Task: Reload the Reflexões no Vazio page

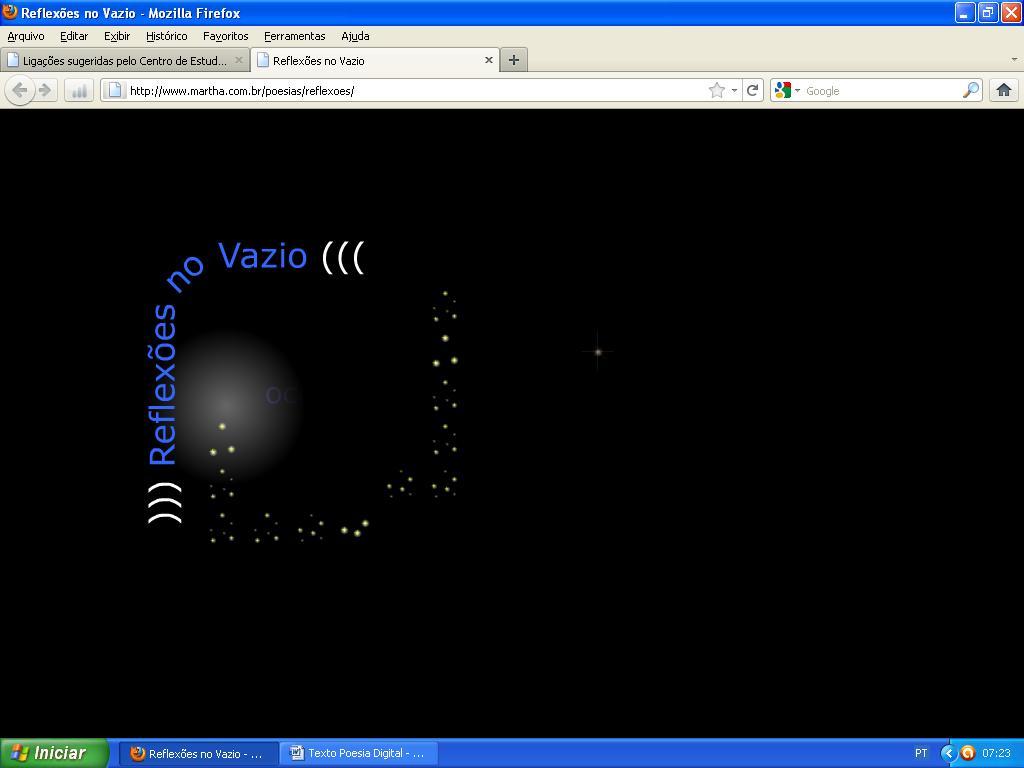Action: pyautogui.click(x=752, y=90)
